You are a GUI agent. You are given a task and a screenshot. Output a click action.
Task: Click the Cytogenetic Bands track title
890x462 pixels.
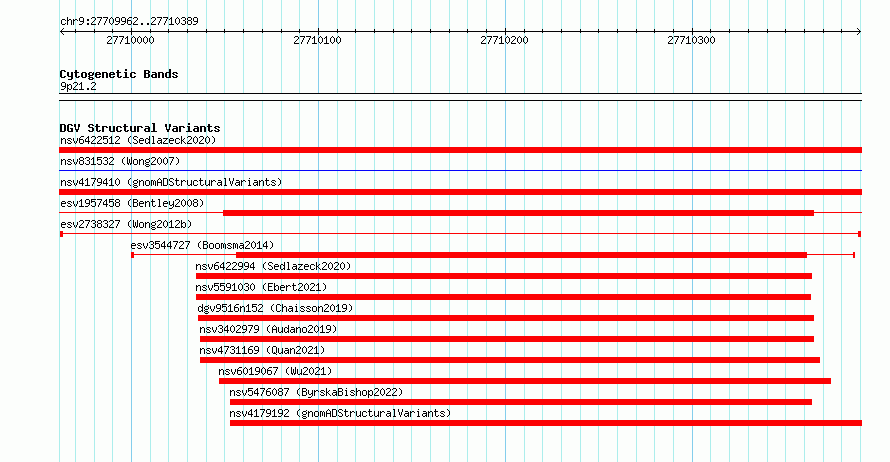click(x=119, y=74)
